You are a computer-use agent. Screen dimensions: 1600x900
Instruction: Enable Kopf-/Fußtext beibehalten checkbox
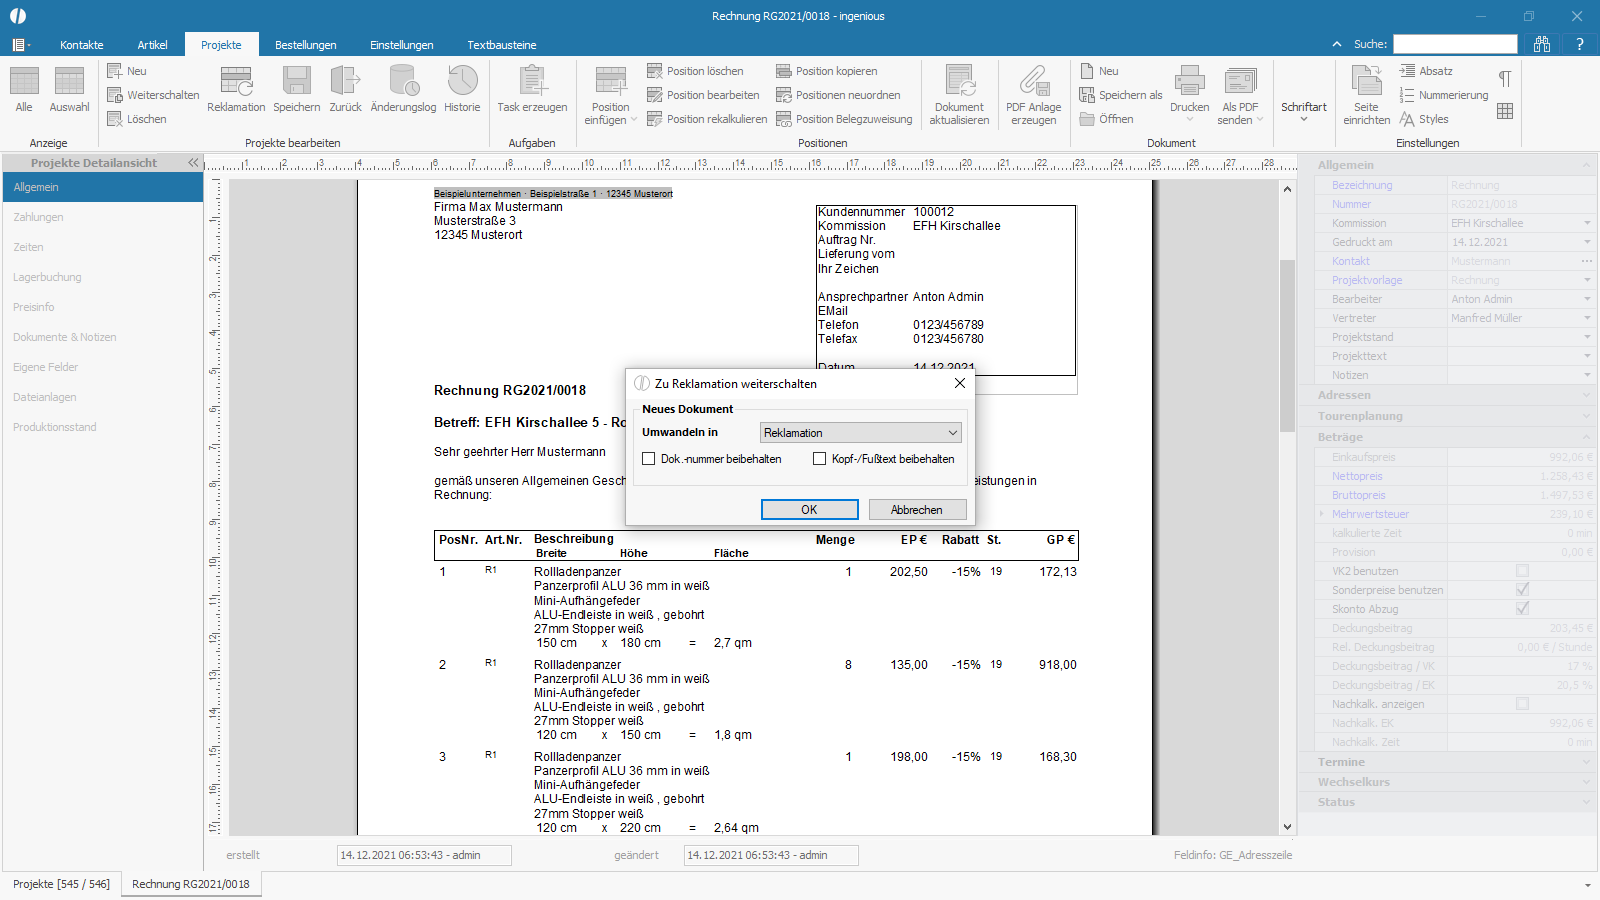(x=819, y=459)
